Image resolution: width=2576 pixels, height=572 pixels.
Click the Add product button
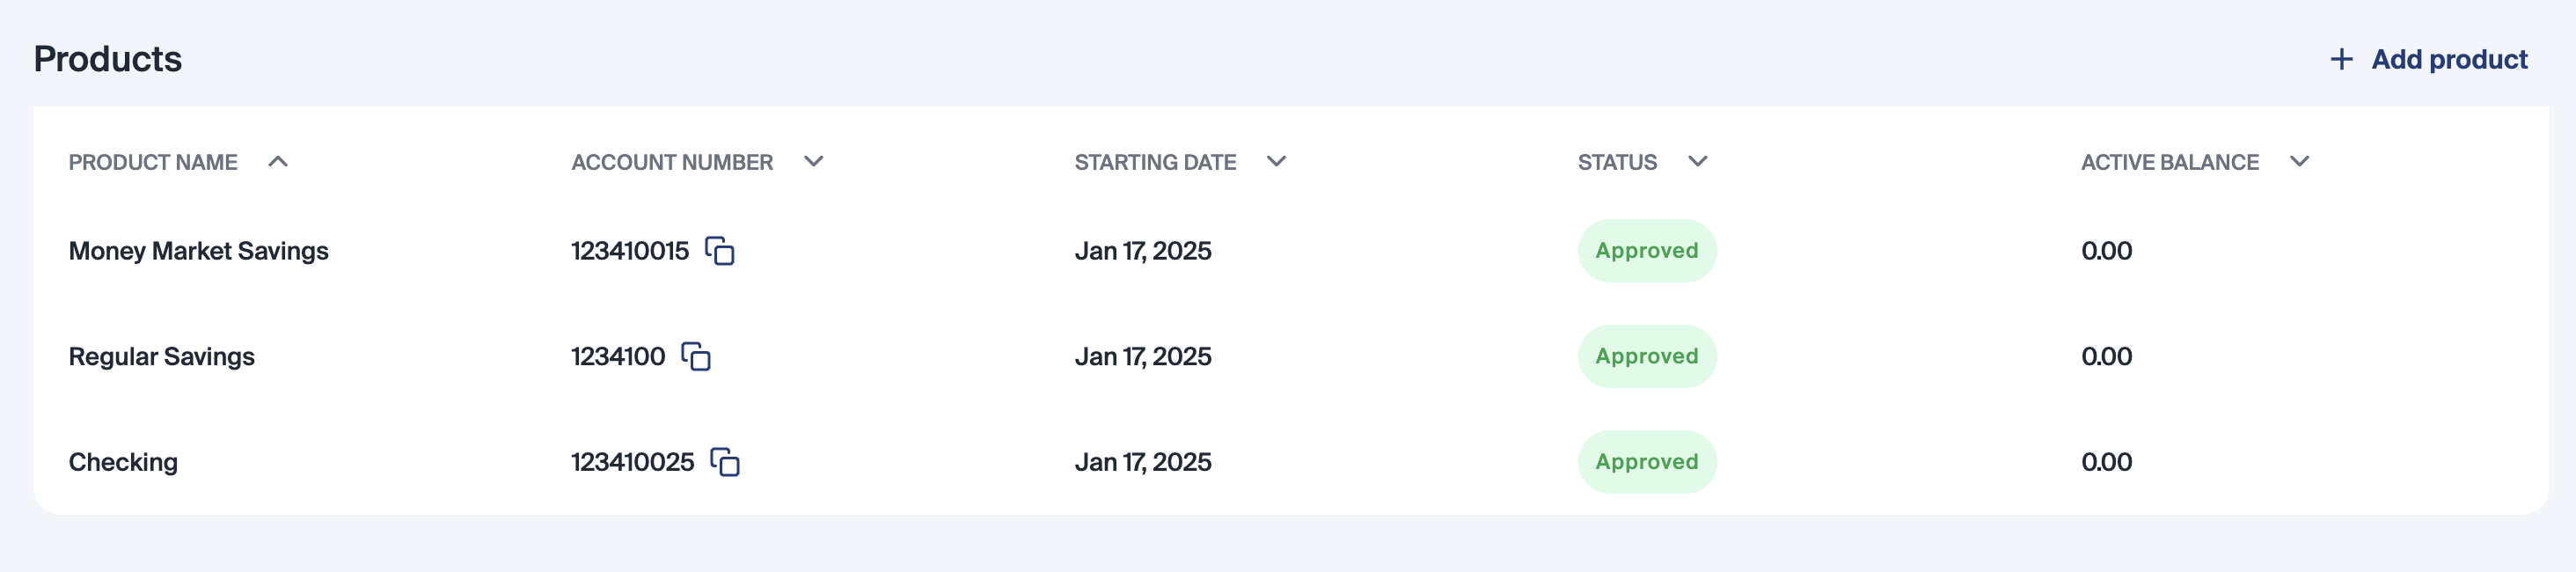click(2448, 60)
